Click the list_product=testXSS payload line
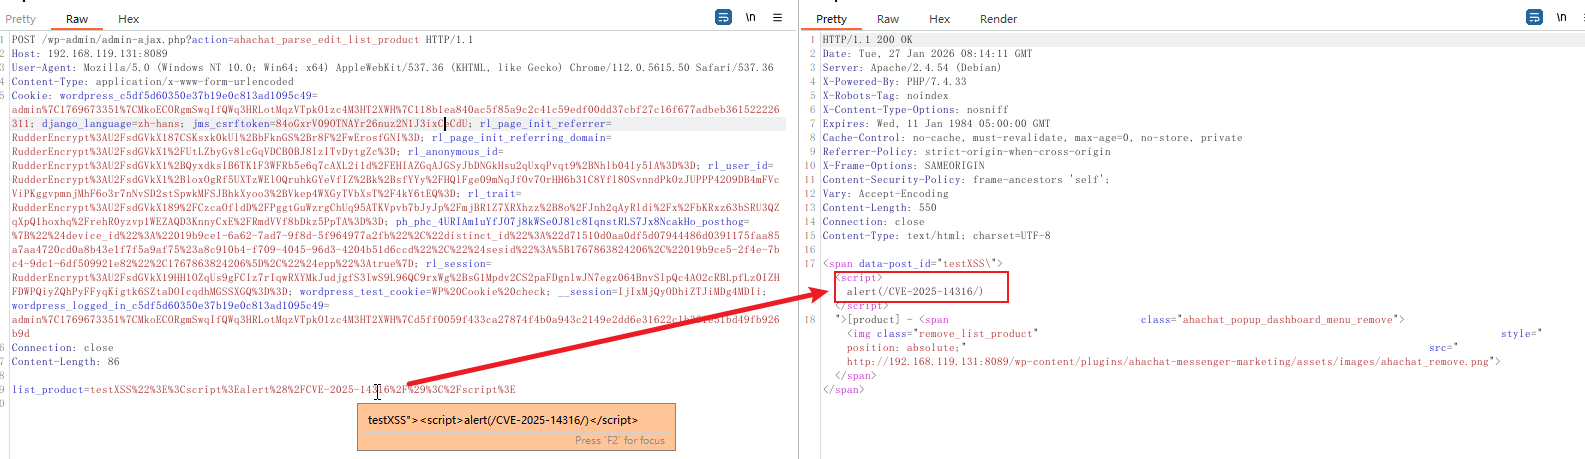 point(264,390)
